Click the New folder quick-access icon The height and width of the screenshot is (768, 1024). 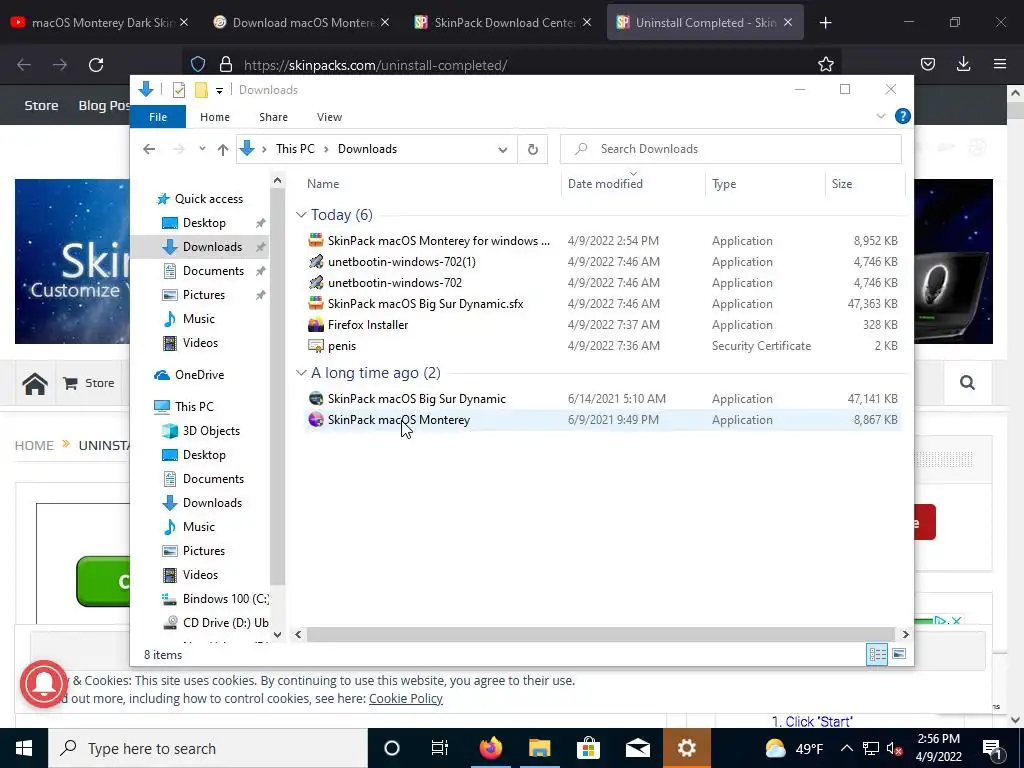[x=201, y=89]
